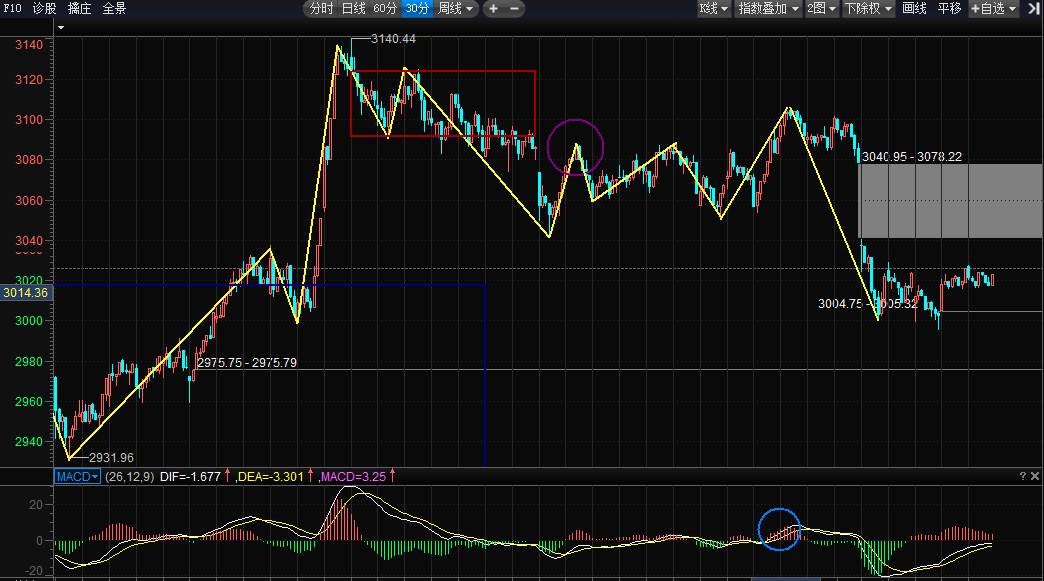Screen dimensions: 1044x581
Task: Click the 3140.44 high price label
Action: click(393, 39)
